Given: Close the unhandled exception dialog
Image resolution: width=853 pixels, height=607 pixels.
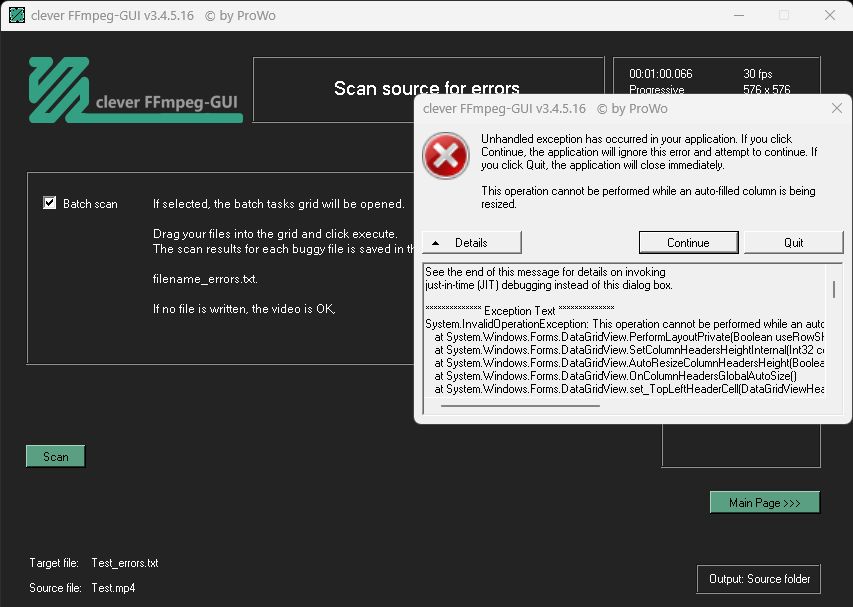Looking at the screenshot, I should (837, 108).
